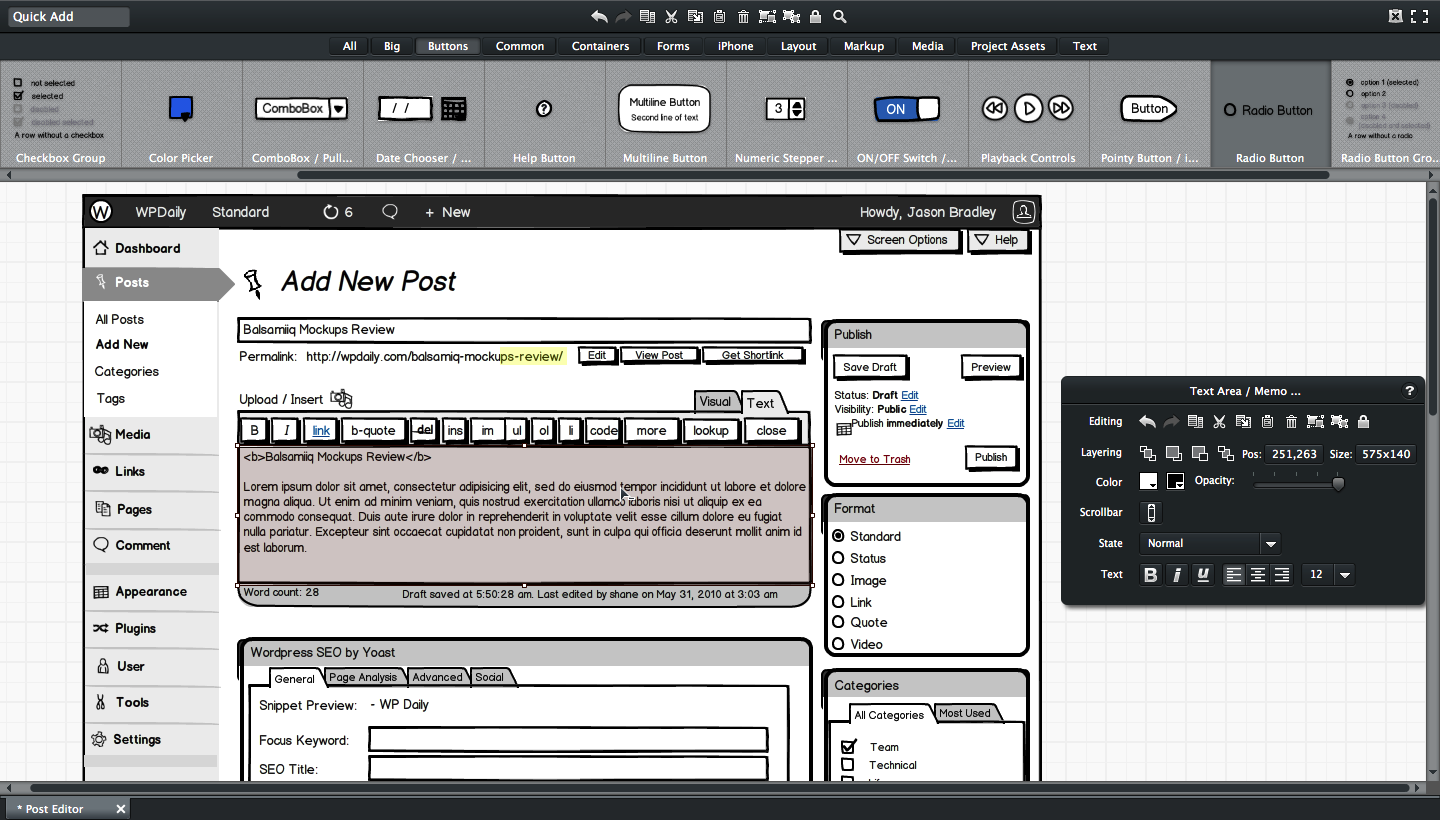Open the Screen Options expander
This screenshot has width=1440, height=820.
(898, 240)
